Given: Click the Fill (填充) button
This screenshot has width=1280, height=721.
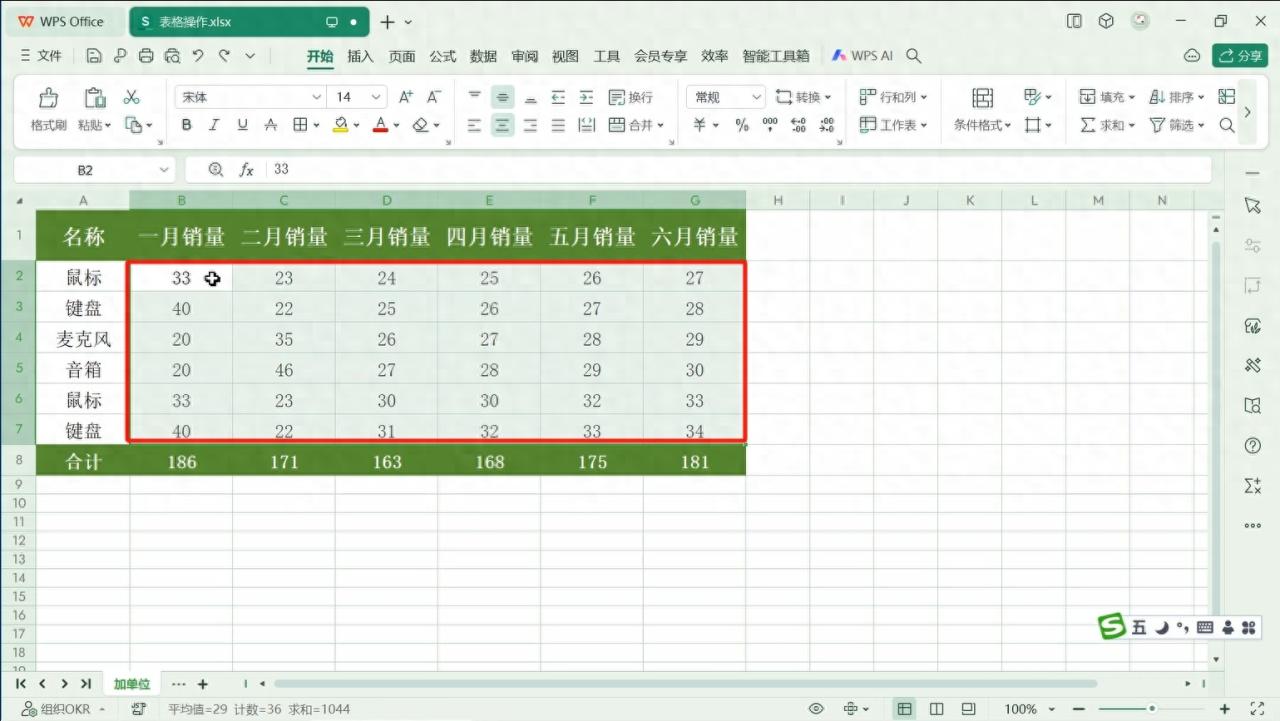Looking at the screenshot, I should click(1108, 97).
